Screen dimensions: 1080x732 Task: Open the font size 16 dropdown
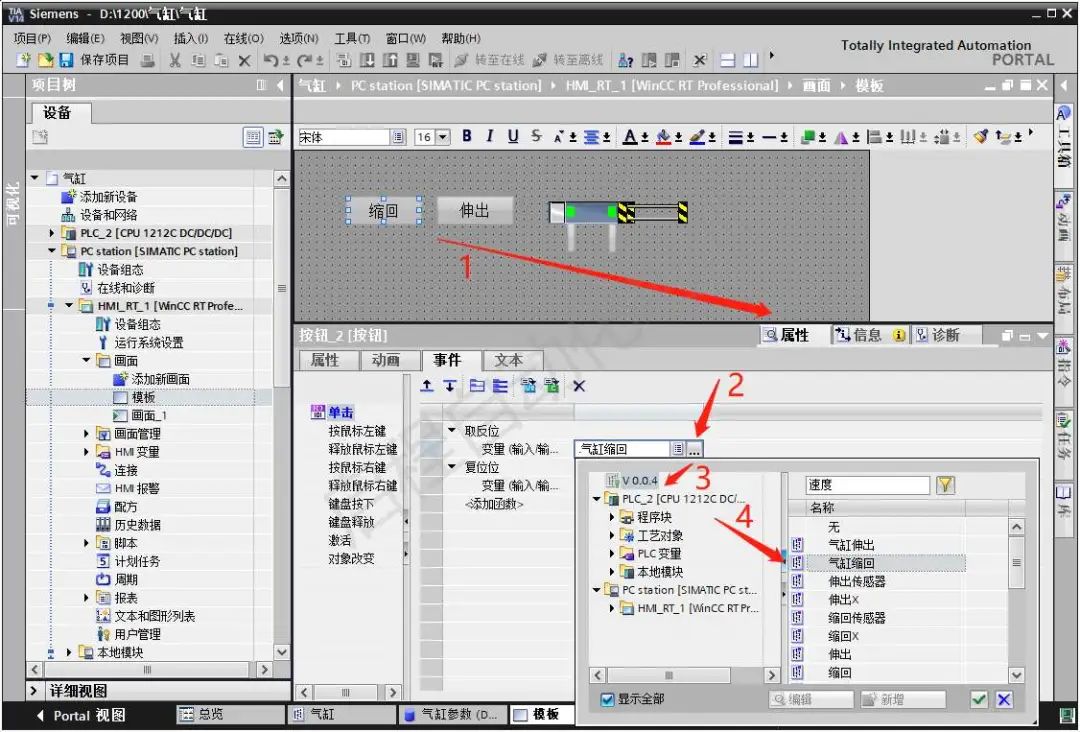443,137
